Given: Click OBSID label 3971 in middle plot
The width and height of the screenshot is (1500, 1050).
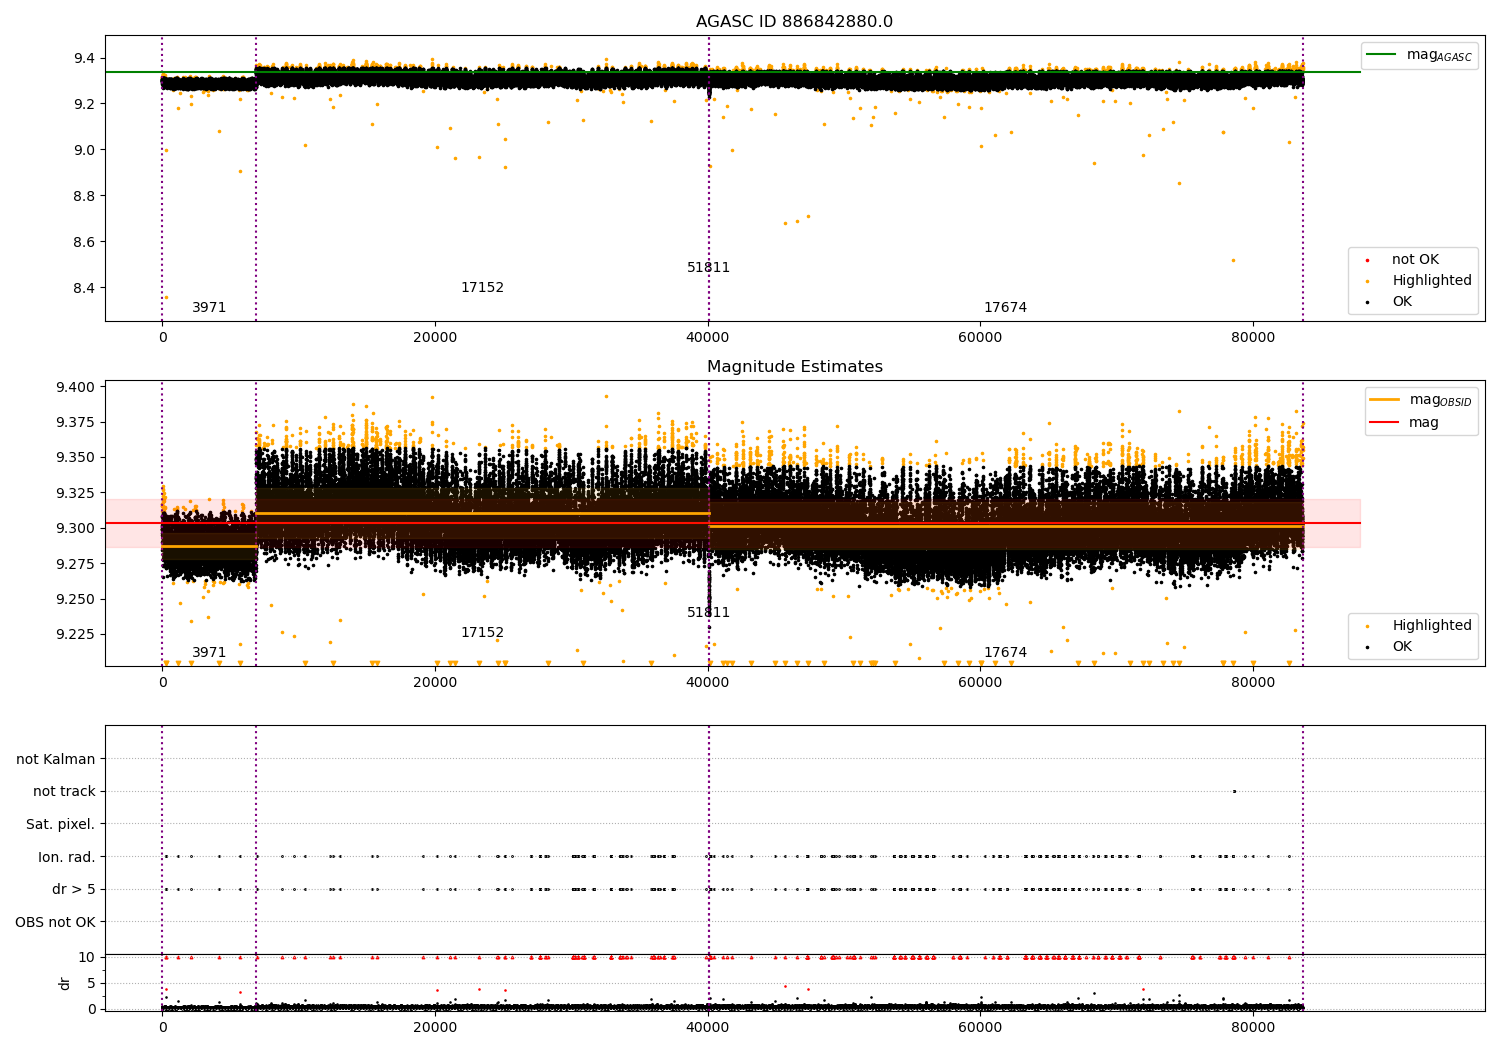Looking at the screenshot, I should point(209,653).
